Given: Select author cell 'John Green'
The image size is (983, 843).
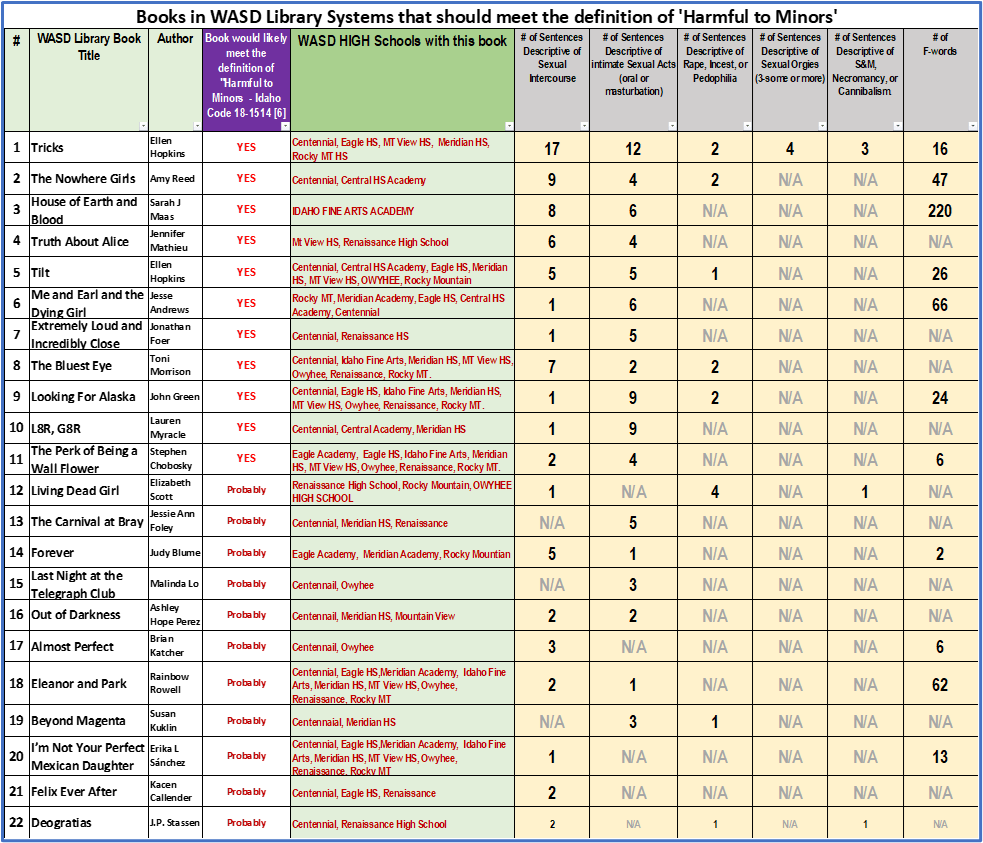Looking at the screenshot, I should point(175,397).
